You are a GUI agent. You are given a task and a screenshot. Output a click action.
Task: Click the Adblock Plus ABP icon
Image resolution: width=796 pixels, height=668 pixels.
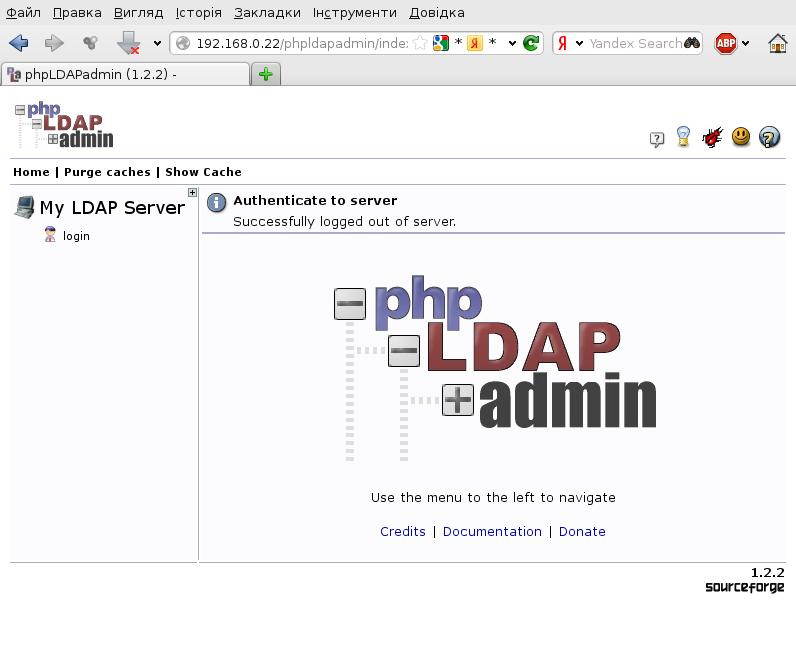pos(725,43)
